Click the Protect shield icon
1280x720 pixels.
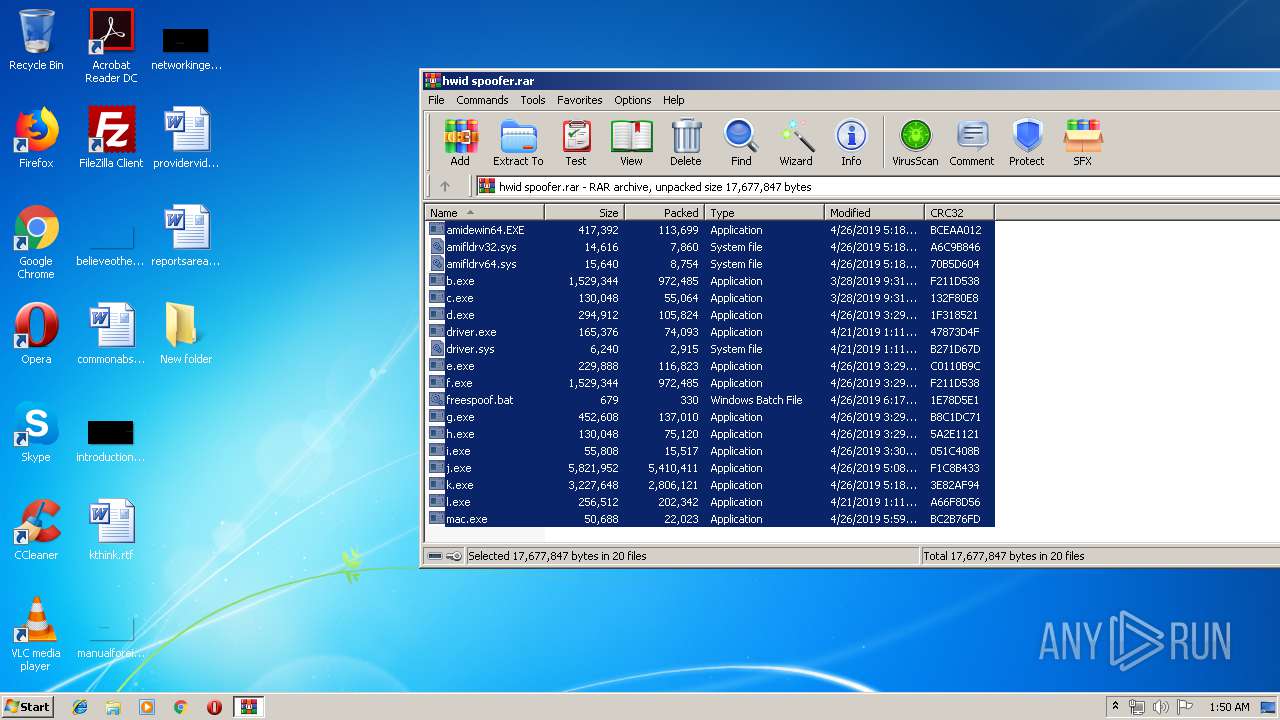[1027, 142]
